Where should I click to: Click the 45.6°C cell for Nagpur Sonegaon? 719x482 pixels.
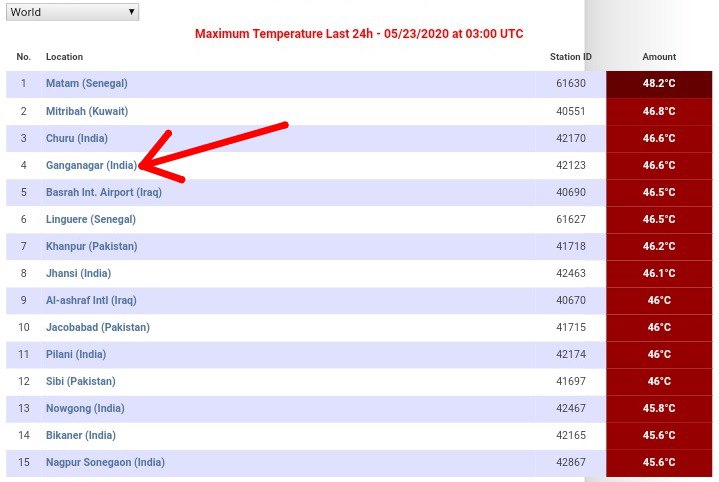pyautogui.click(x=659, y=463)
